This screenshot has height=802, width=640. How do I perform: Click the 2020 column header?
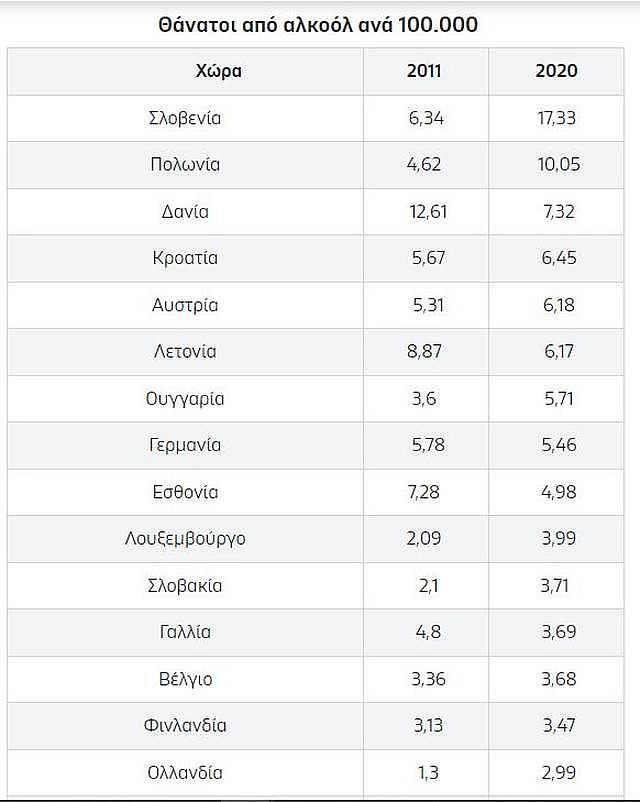(557, 71)
